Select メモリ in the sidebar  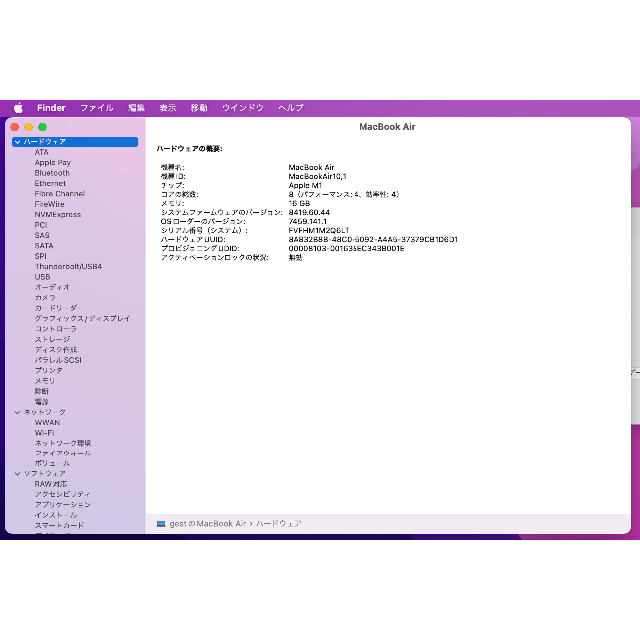pos(44,381)
